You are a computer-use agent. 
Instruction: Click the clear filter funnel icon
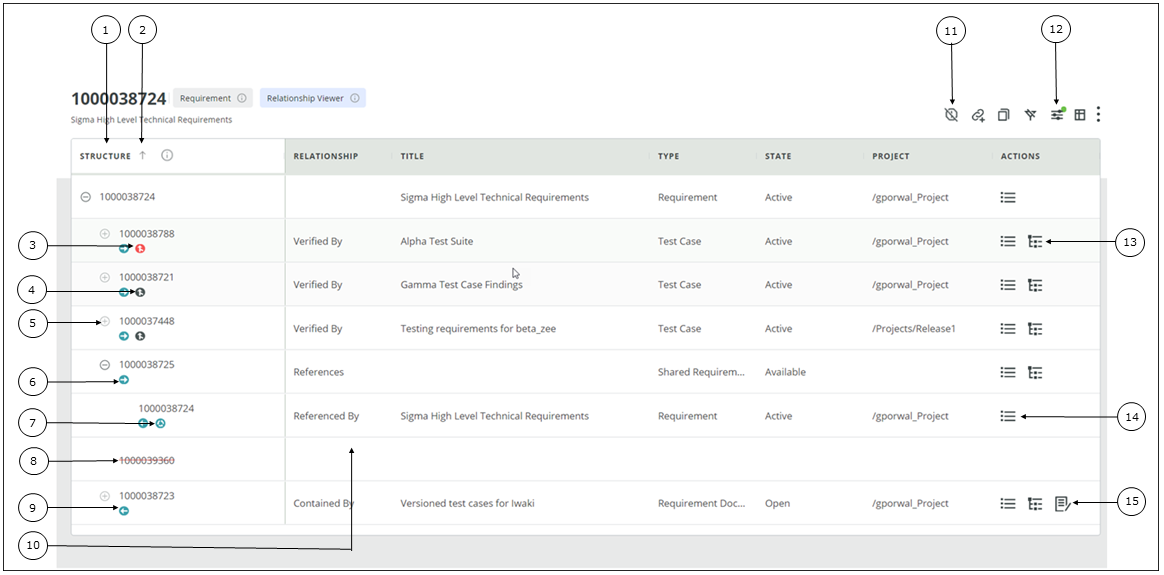pyautogui.click(x=1030, y=115)
